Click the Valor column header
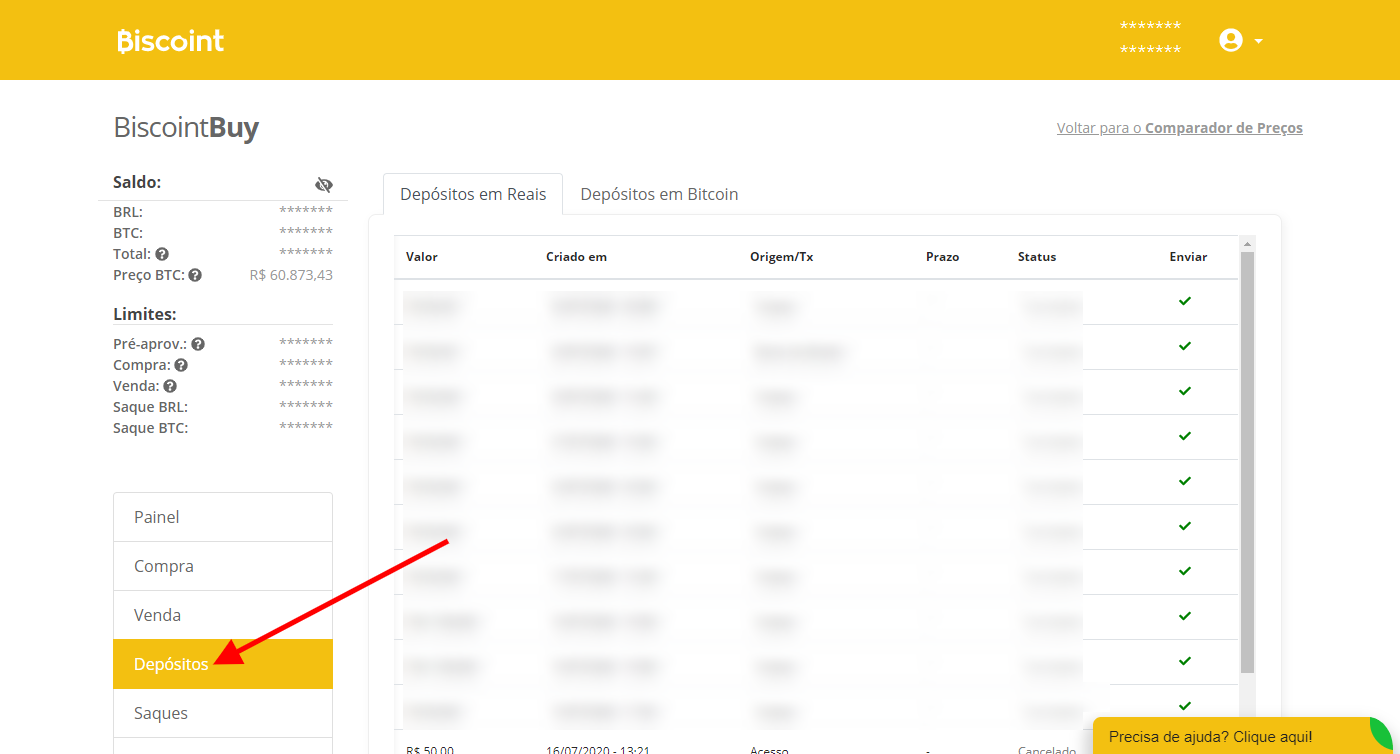Screen dimensions: 1400x754 (422, 257)
